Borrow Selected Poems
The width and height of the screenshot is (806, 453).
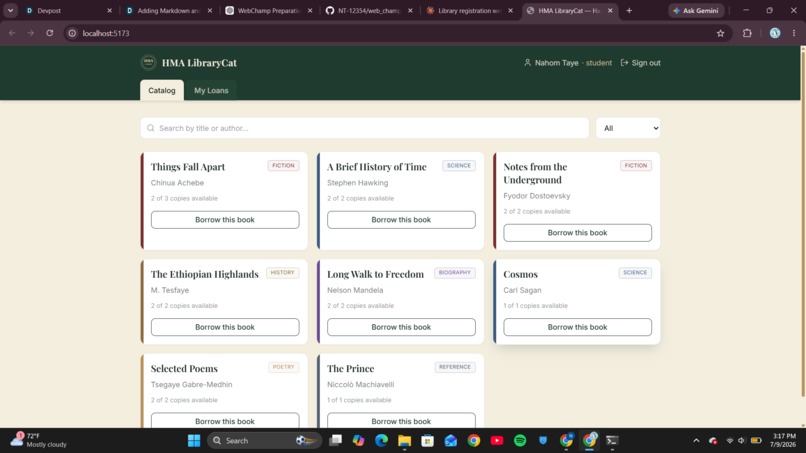coord(225,421)
